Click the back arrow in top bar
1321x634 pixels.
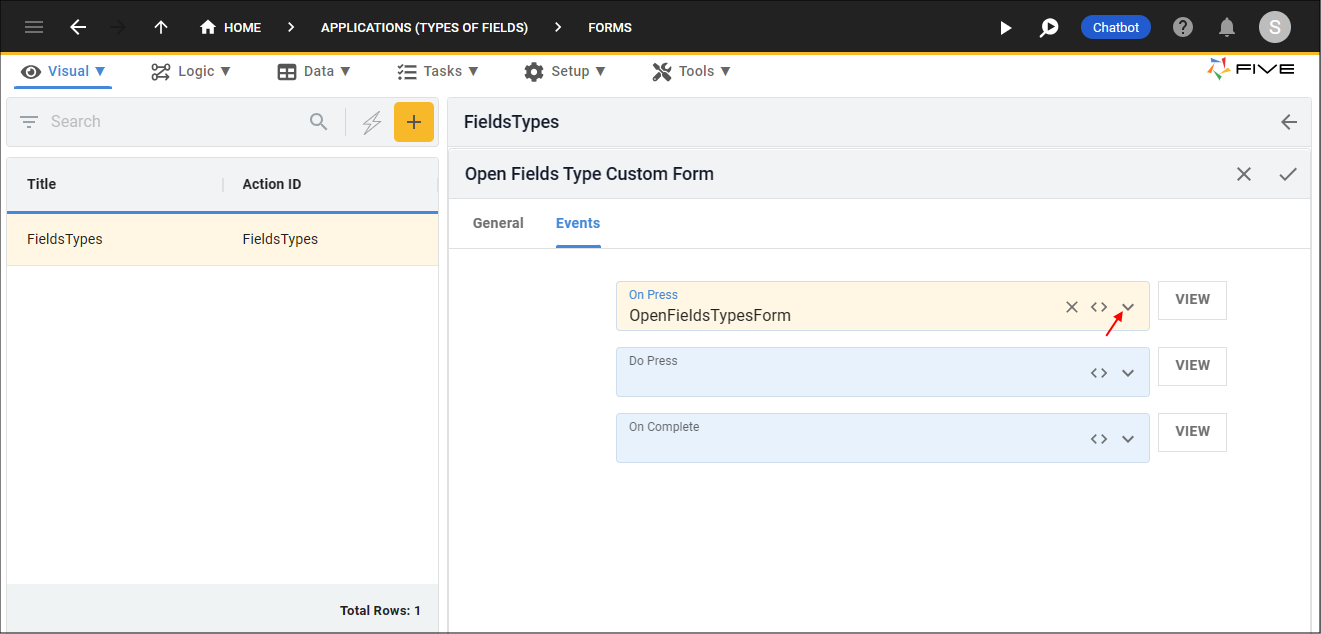coord(78,27)
